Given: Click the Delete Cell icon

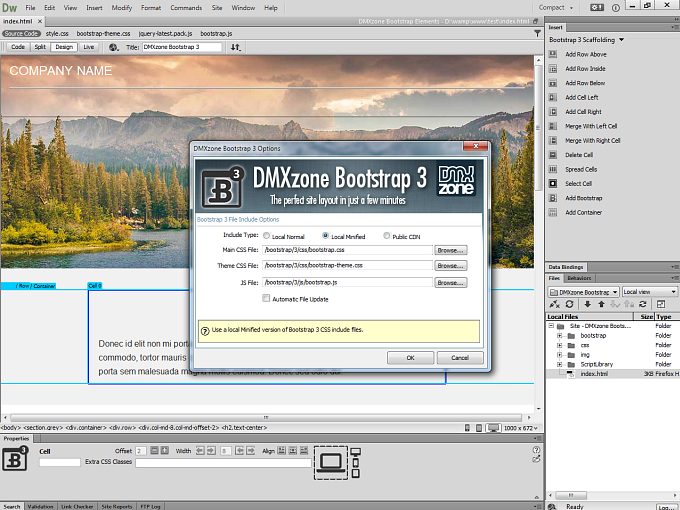Looking at the screenshot, I should 553,155.
